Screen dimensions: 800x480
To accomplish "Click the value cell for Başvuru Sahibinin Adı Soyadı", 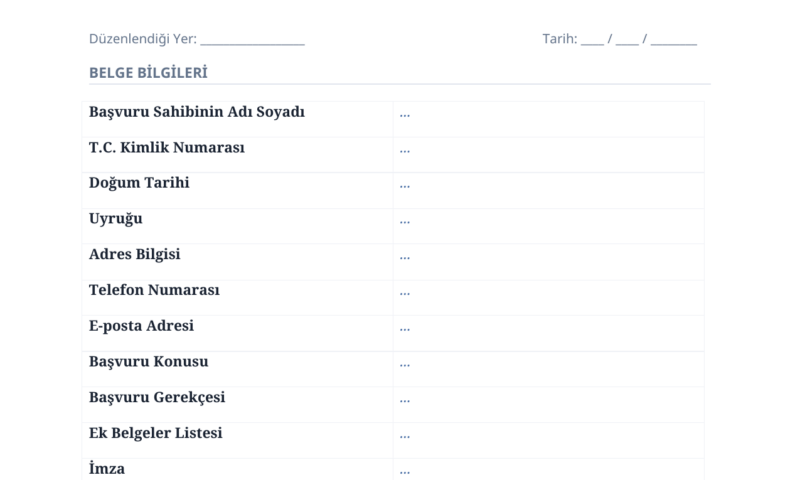I will pos(549,119).
